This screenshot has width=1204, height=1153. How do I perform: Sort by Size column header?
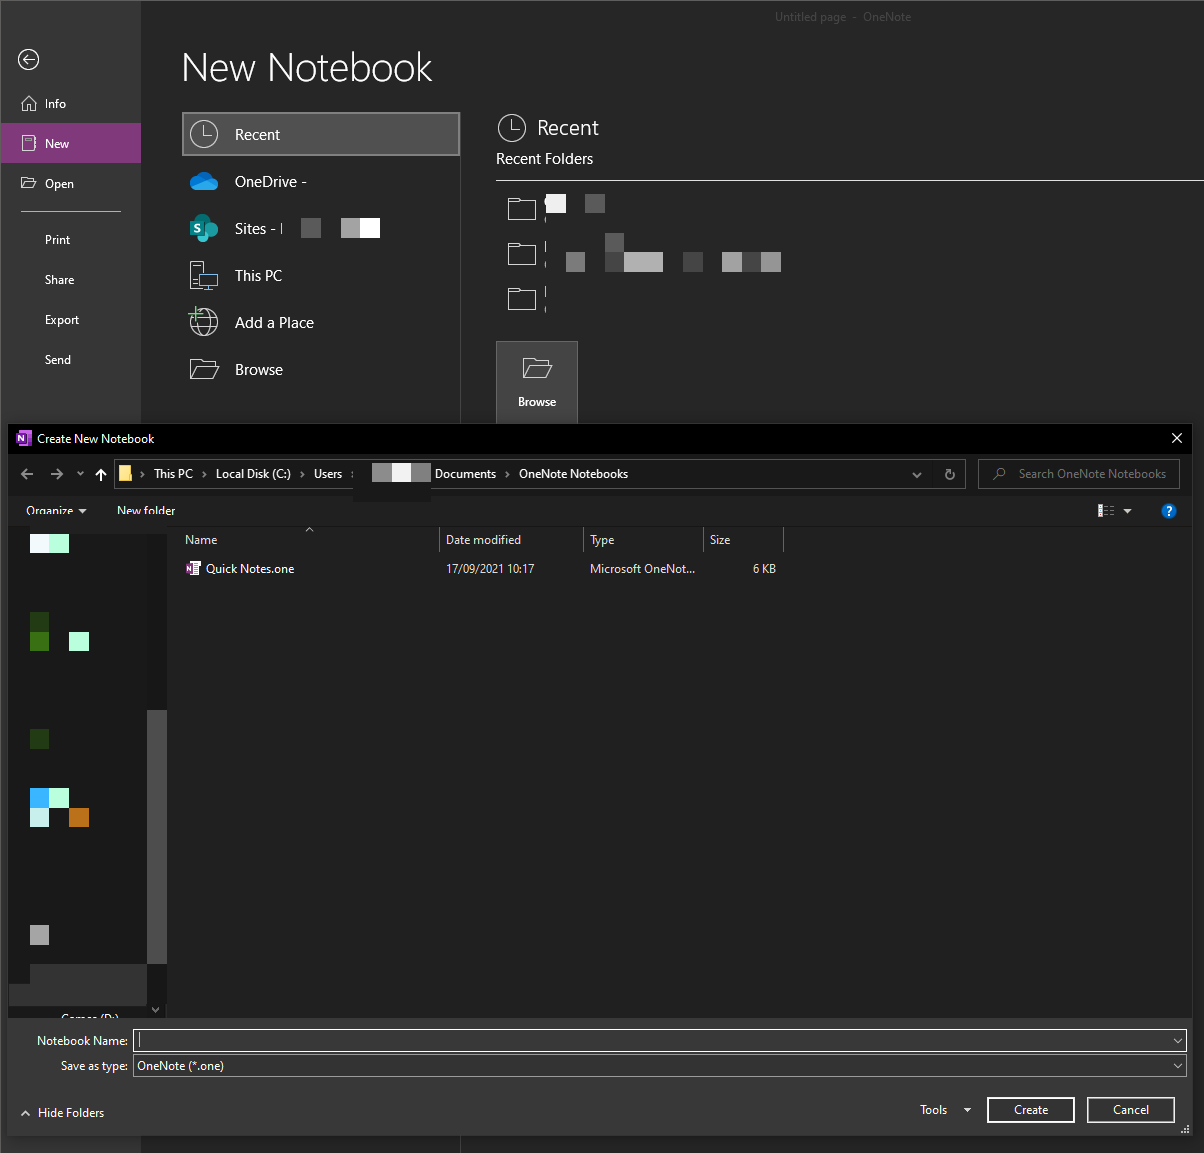coord(743,540)
